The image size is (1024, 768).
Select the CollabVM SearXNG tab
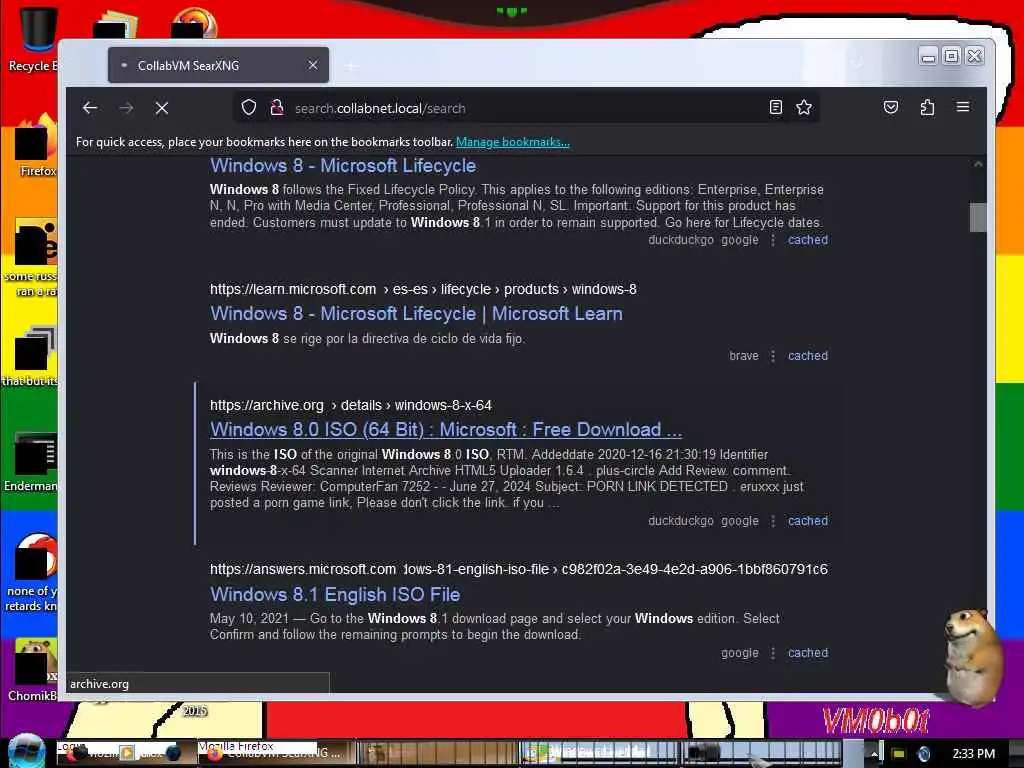point(218,65)
